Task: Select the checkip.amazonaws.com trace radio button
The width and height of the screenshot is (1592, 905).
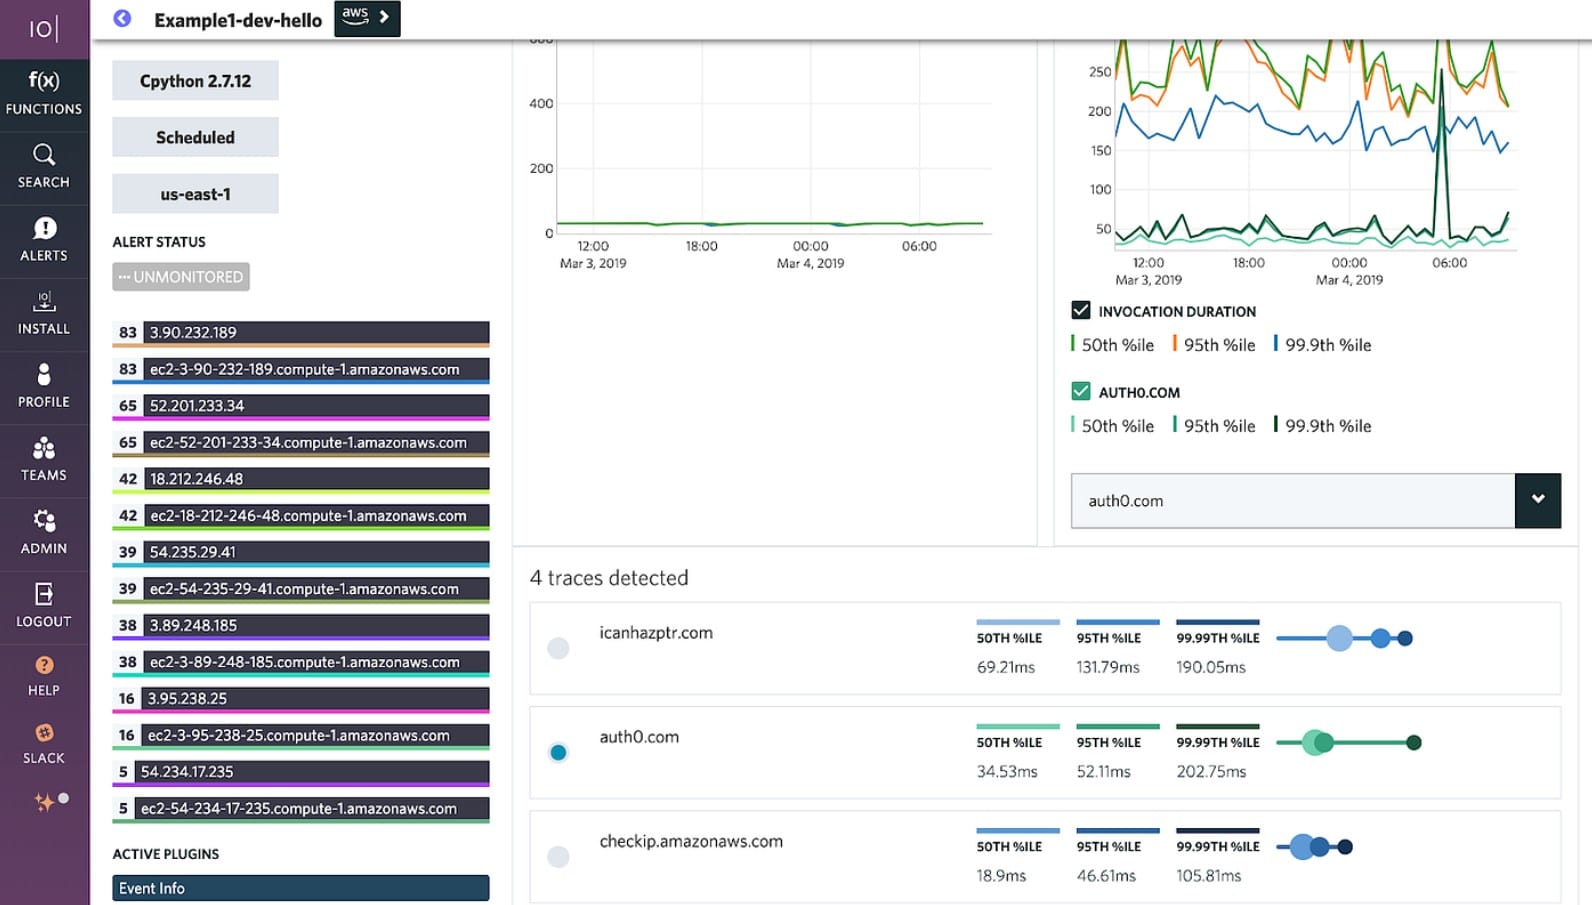Action: (x=559, y=857)
